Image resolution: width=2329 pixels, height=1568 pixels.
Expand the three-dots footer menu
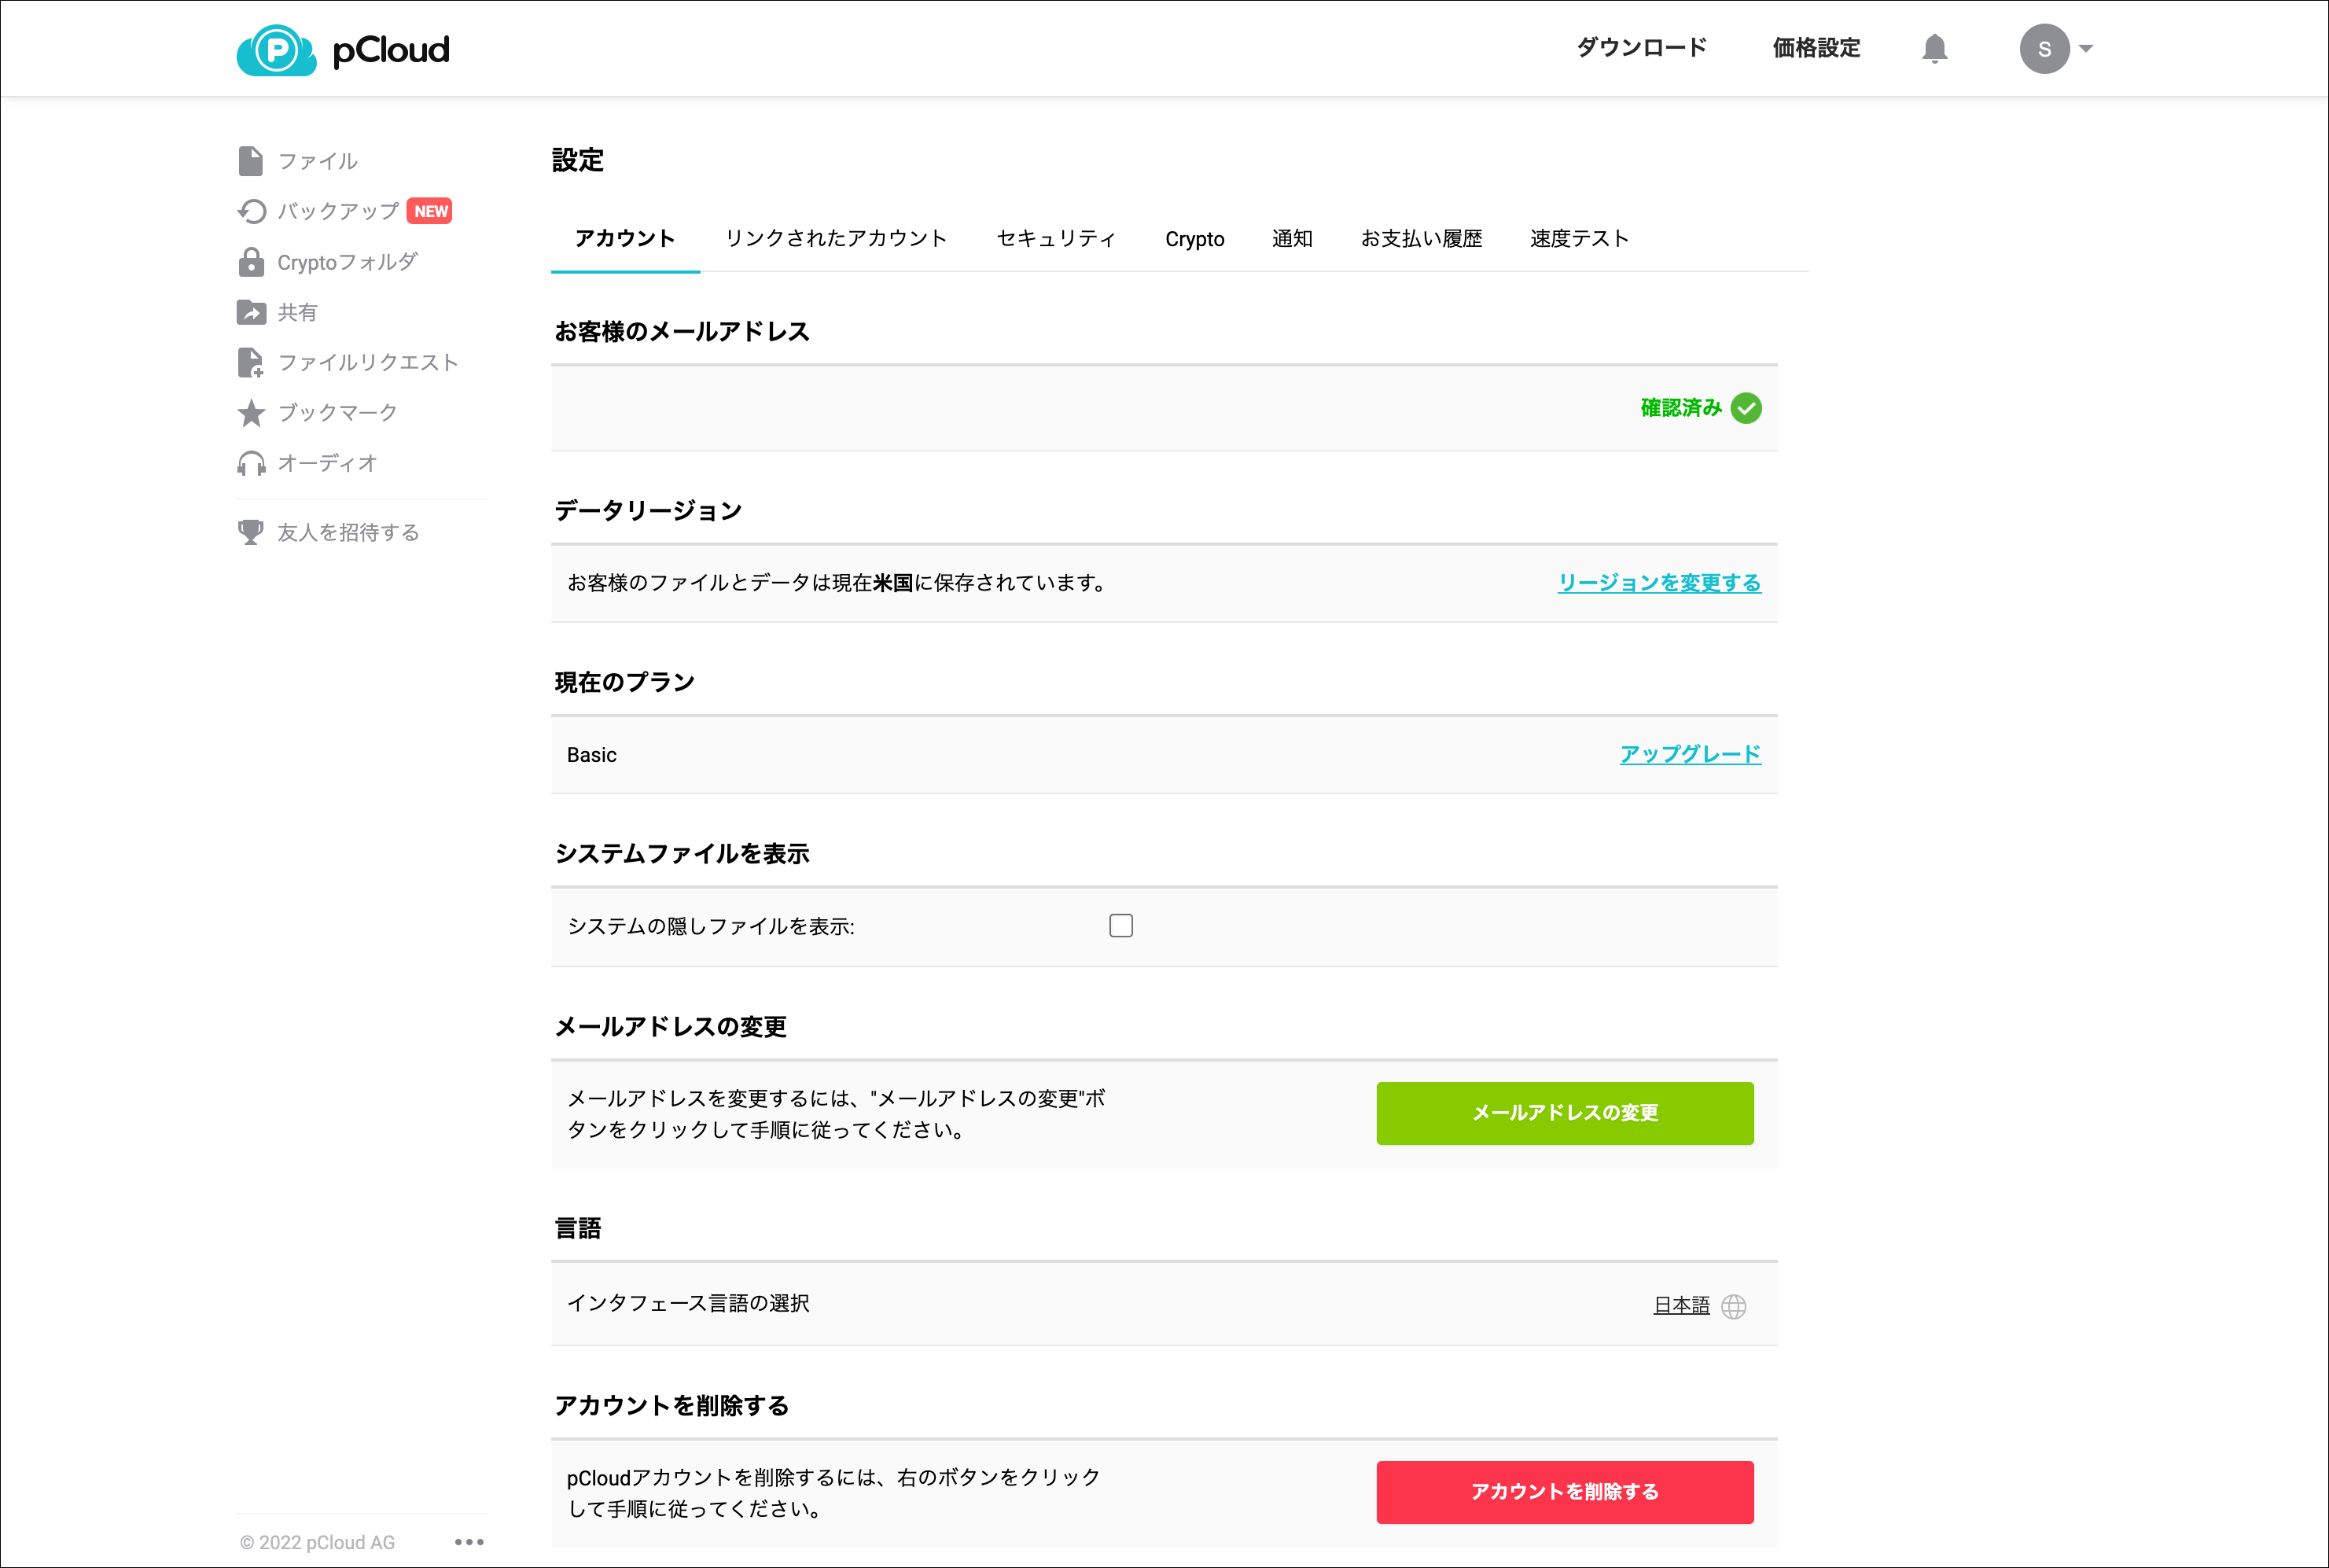click(x=469, y=1542)
